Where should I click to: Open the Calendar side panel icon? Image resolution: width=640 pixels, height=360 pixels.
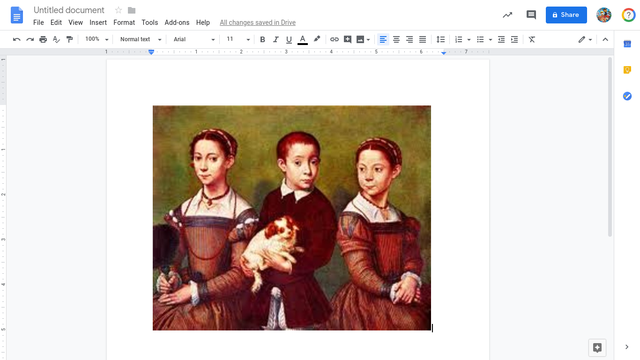point(627,44)
